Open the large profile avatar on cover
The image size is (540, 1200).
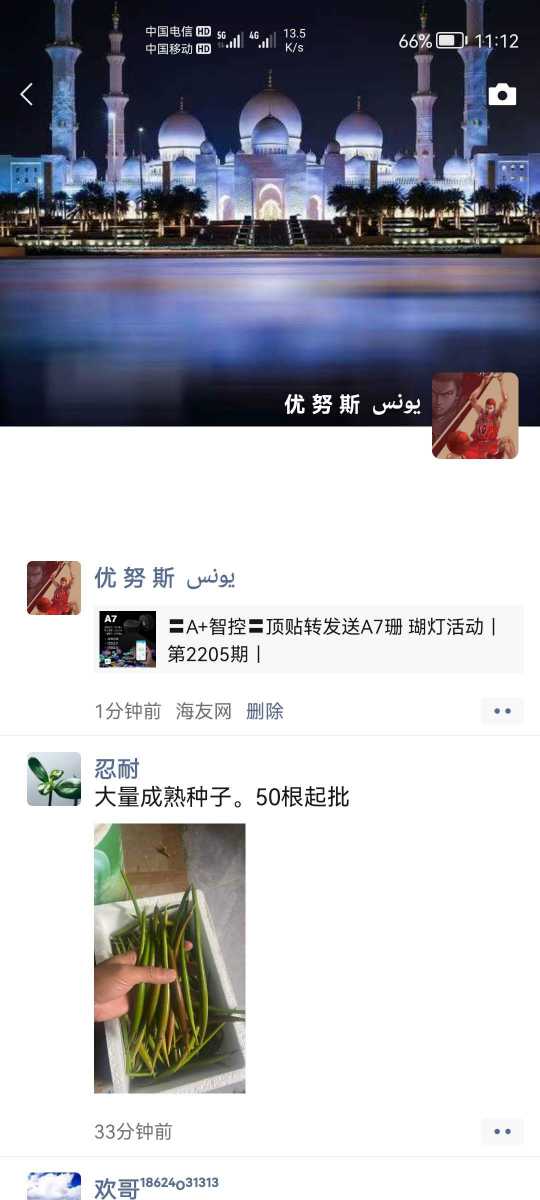click(x=475, y=416)
